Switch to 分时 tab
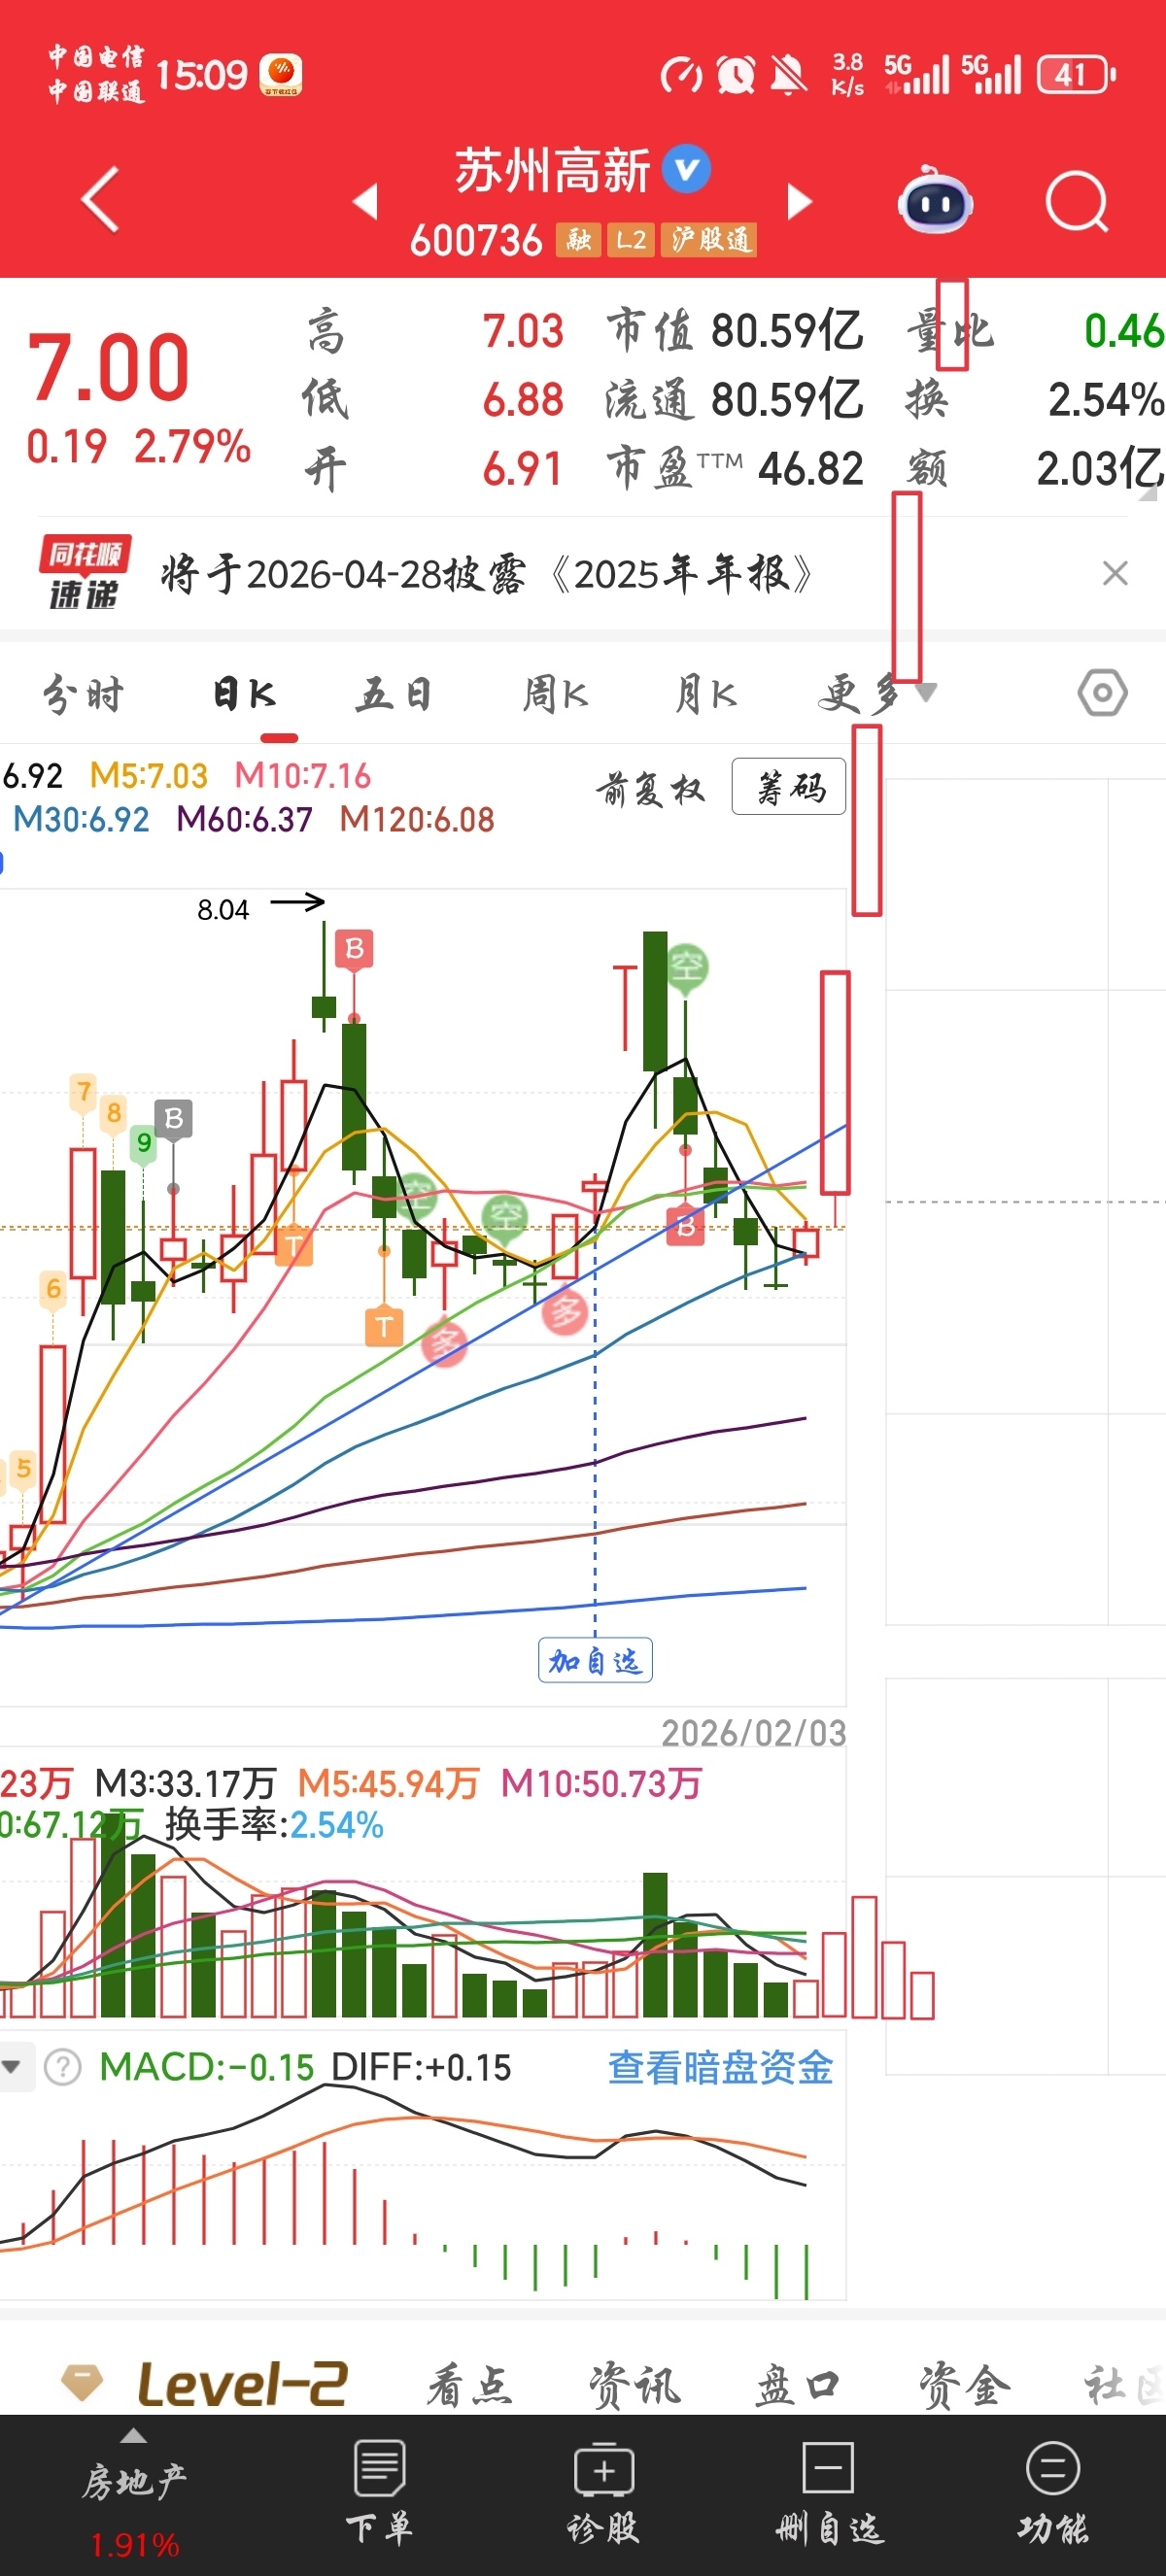 84,693
